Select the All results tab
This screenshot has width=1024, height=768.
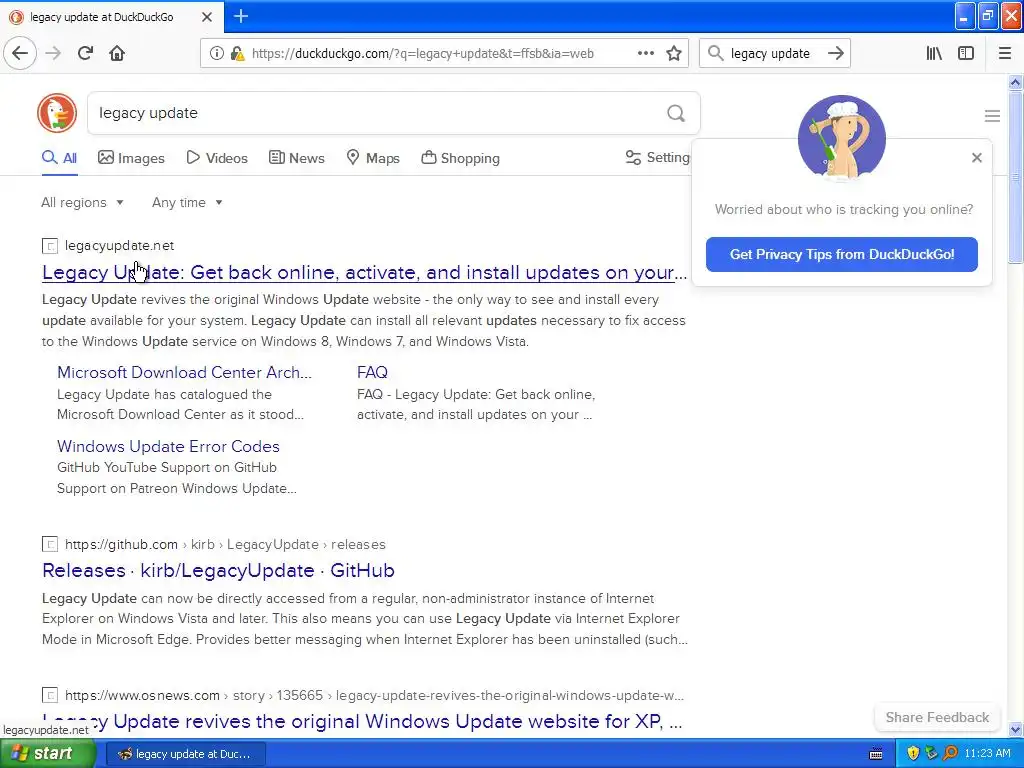59,158
